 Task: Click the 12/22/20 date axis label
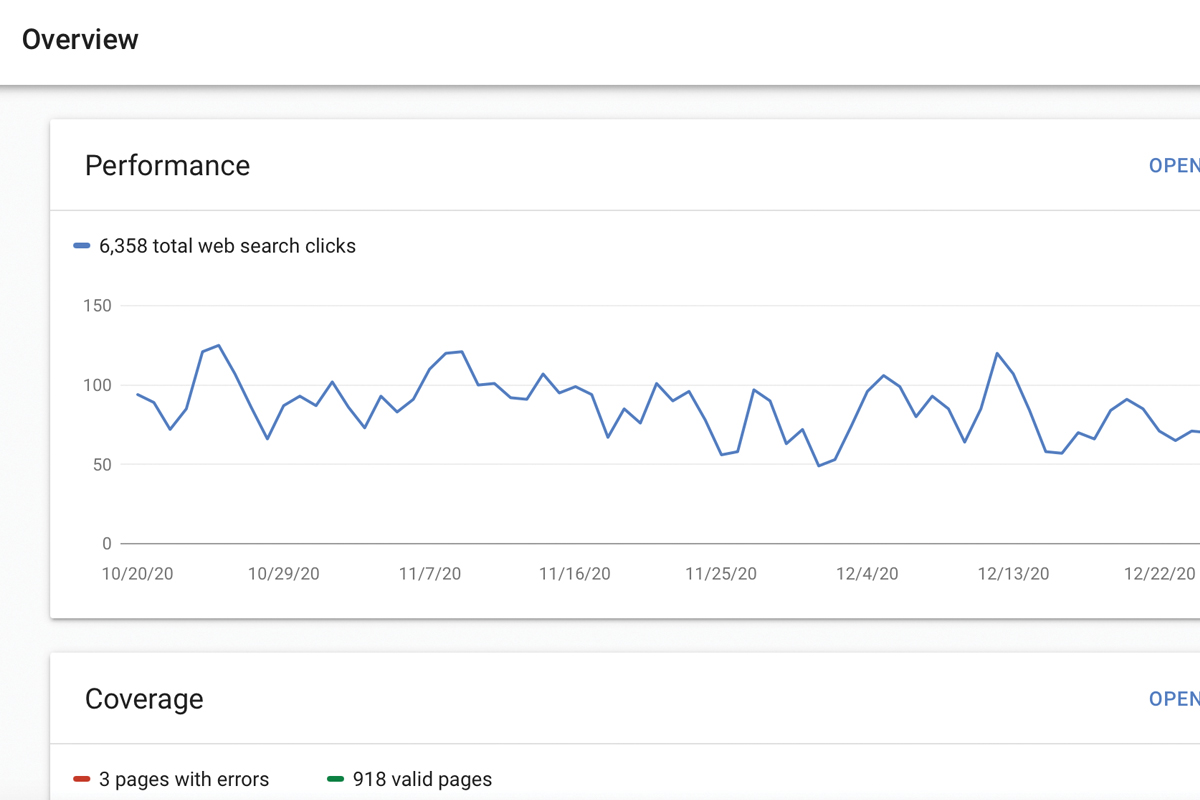tap(1159, 574)
